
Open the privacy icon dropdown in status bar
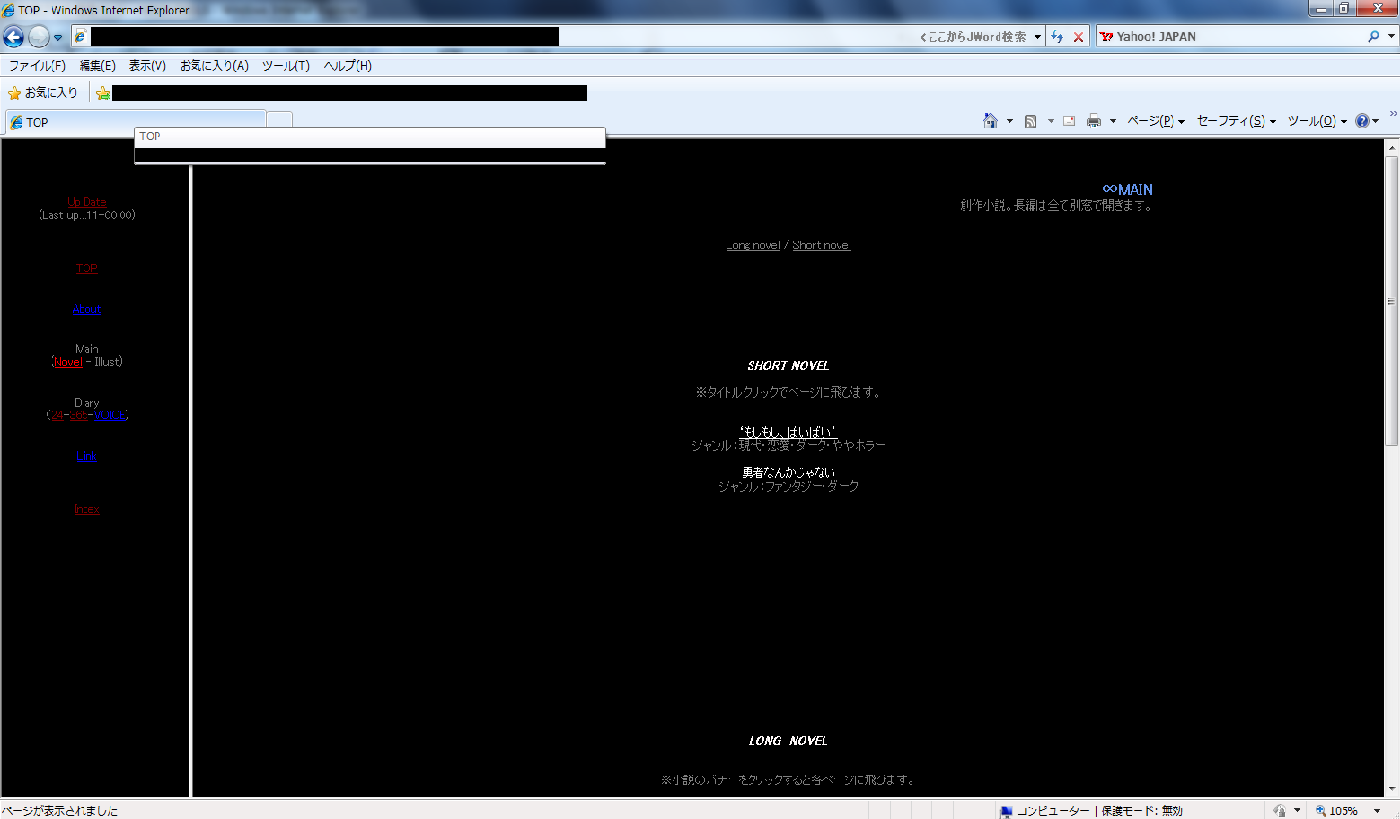click(1297, 811)
